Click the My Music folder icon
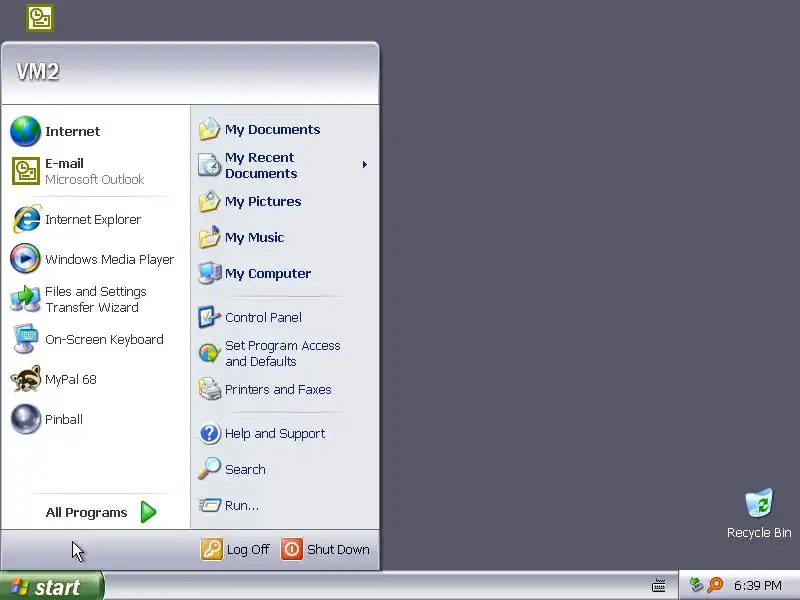The image size is (800, 600). pyautogui.click(x=209, y=237)
